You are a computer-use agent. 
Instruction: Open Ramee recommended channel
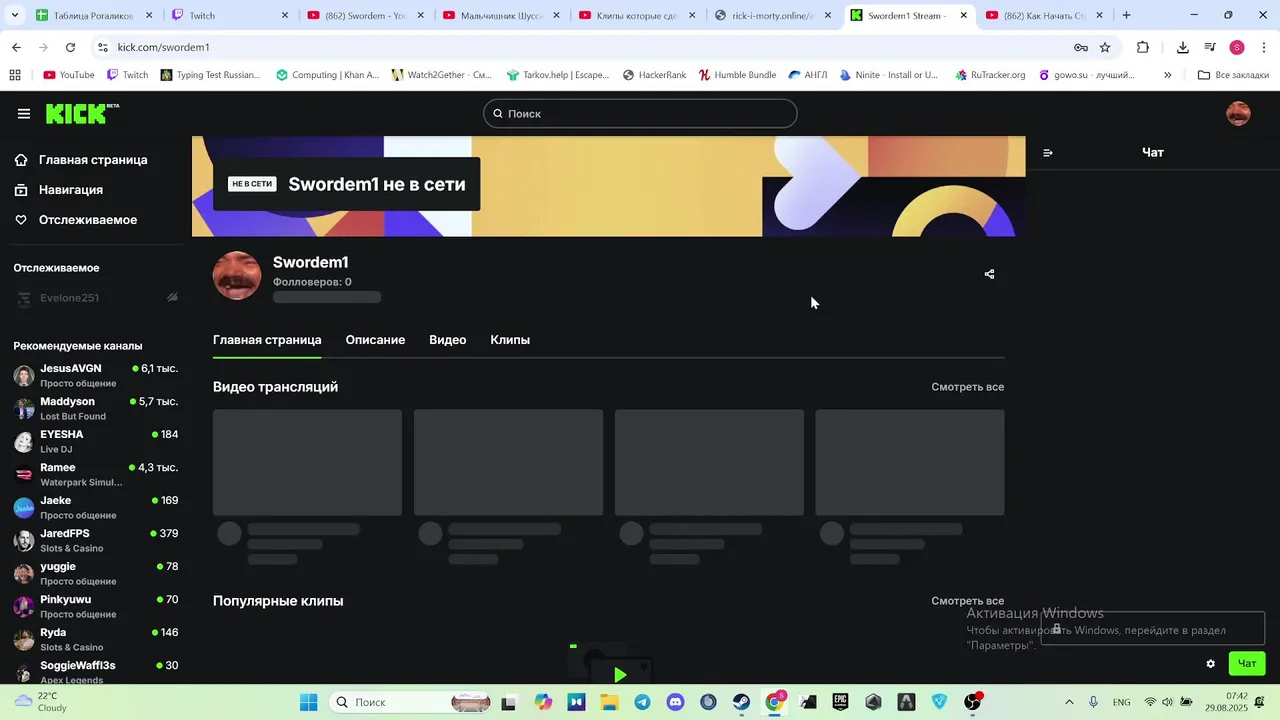(96, 475)
